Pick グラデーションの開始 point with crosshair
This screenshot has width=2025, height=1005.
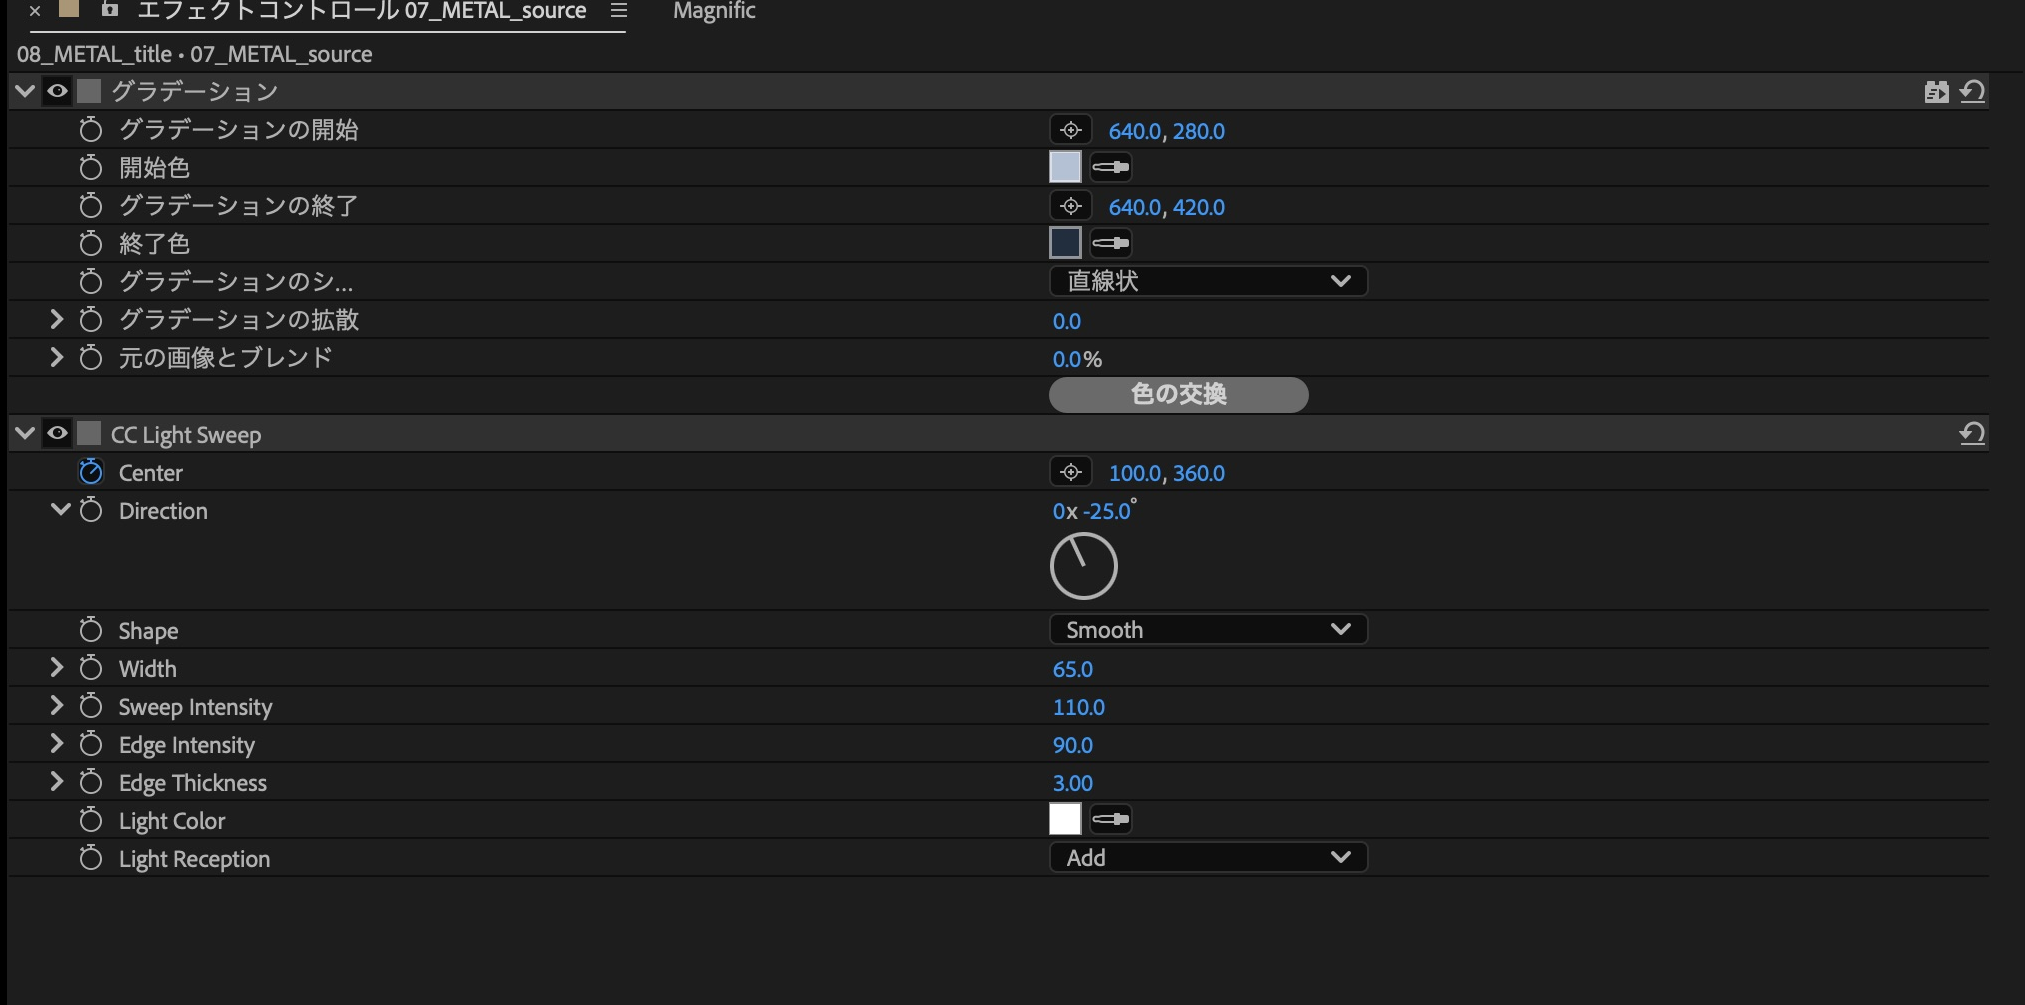[x=1070, y=130]
